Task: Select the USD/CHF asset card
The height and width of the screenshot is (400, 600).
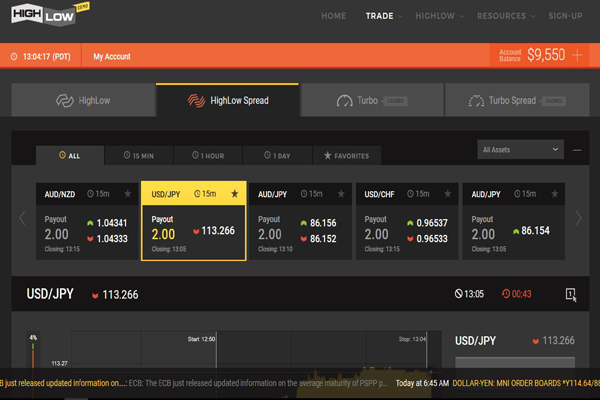Action: (x=407, y=221)
